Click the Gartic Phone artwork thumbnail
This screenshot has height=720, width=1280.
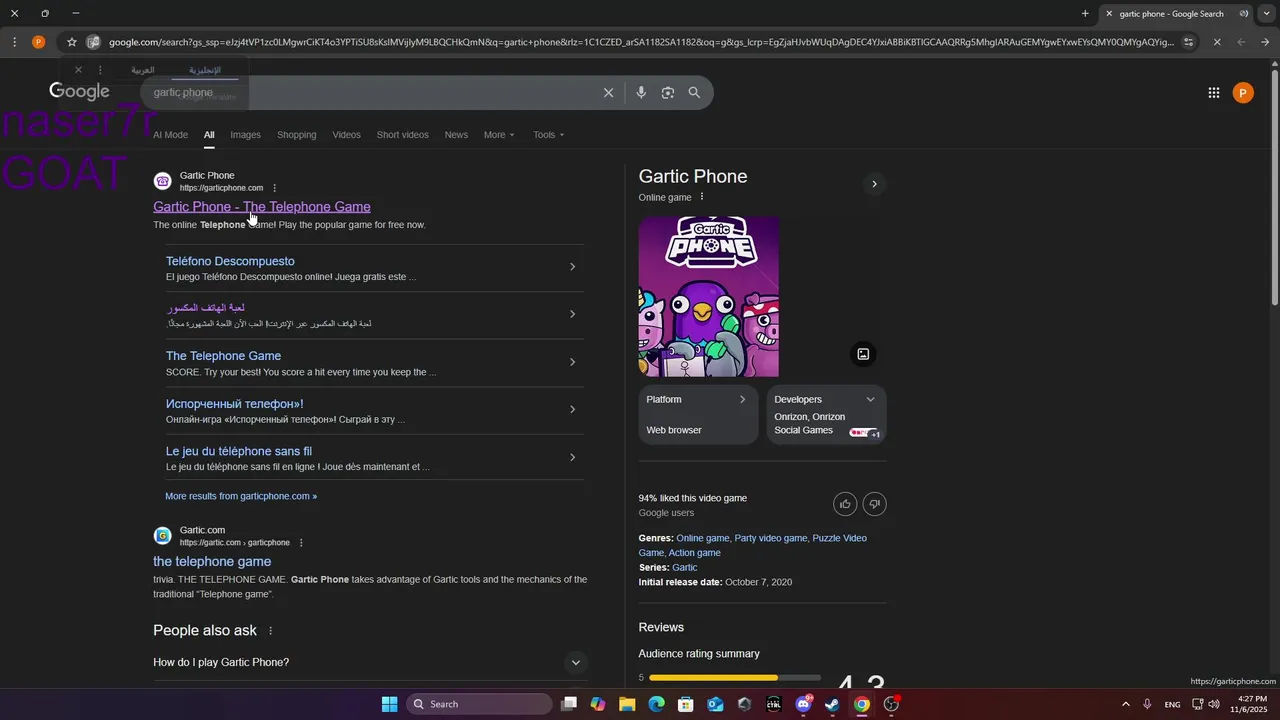(x=709, y=297)
